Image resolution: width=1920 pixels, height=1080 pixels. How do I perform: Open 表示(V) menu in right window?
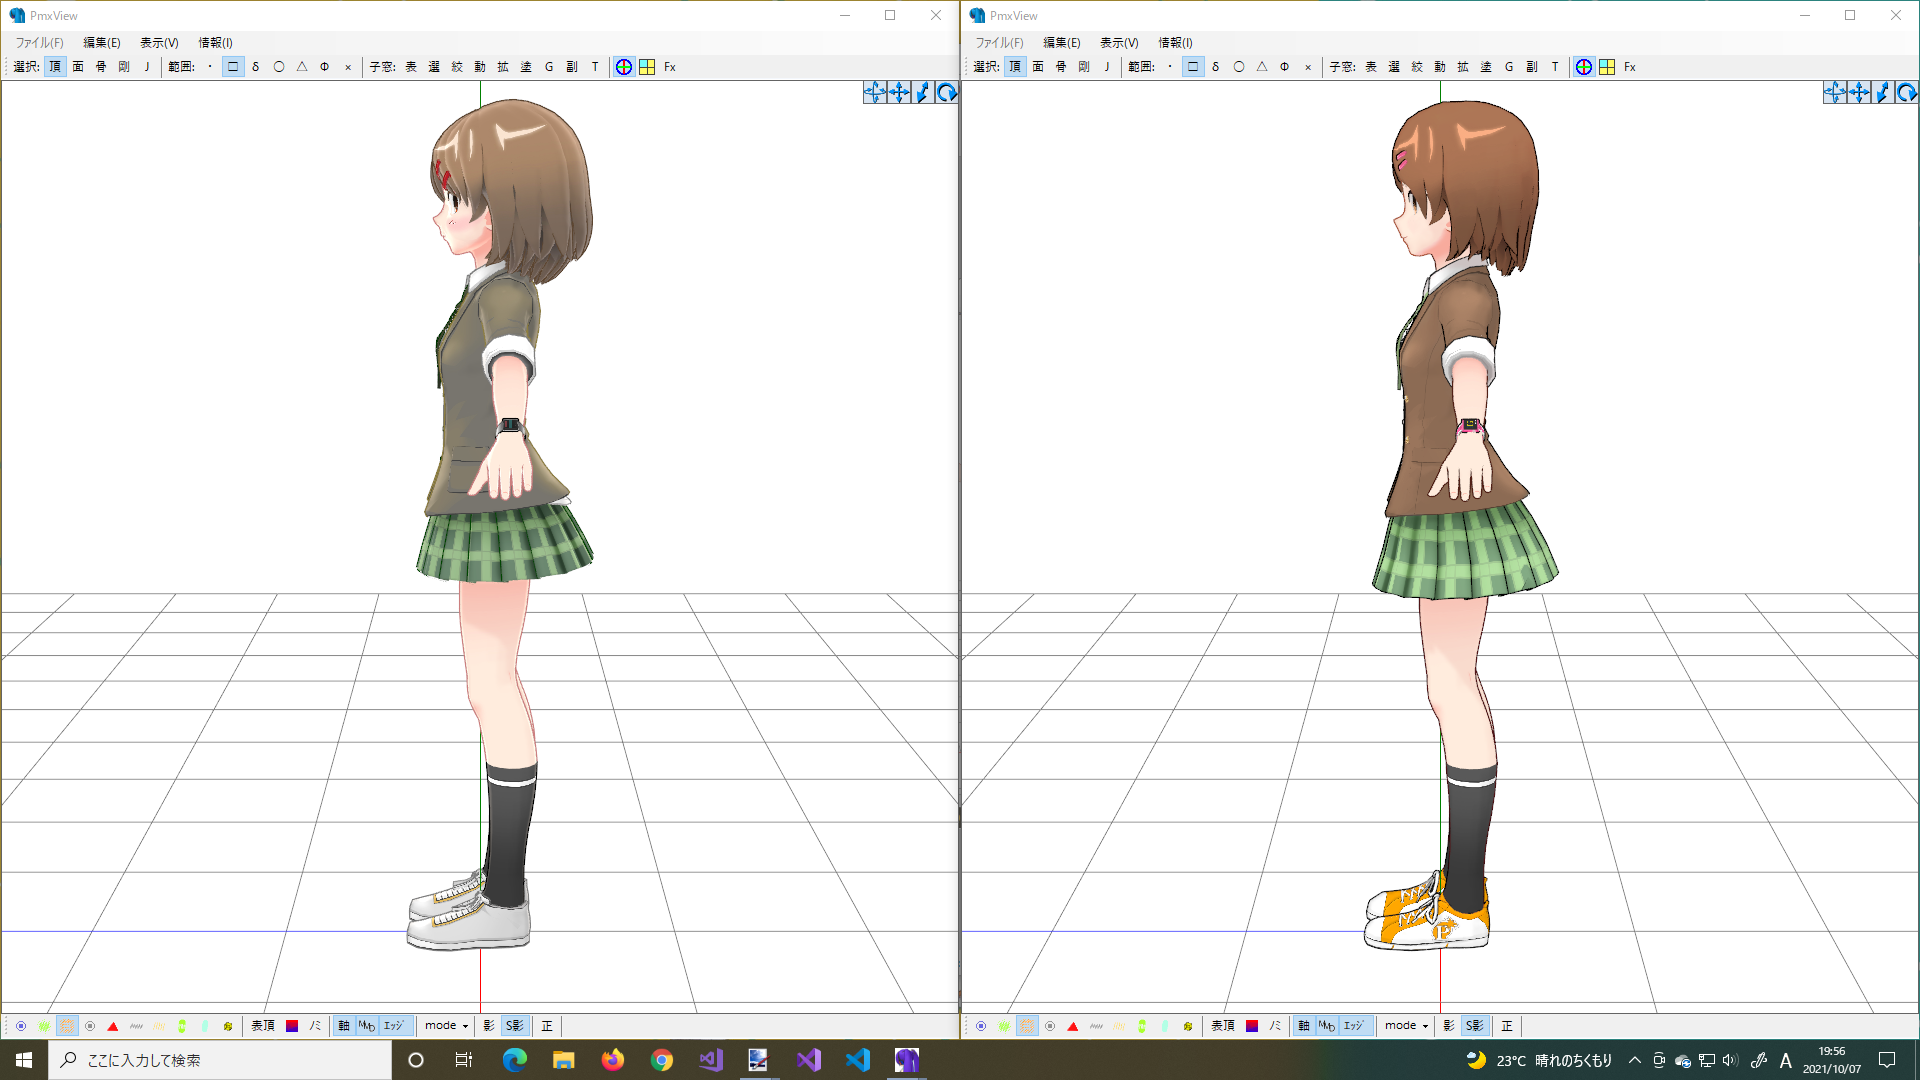1119,42
